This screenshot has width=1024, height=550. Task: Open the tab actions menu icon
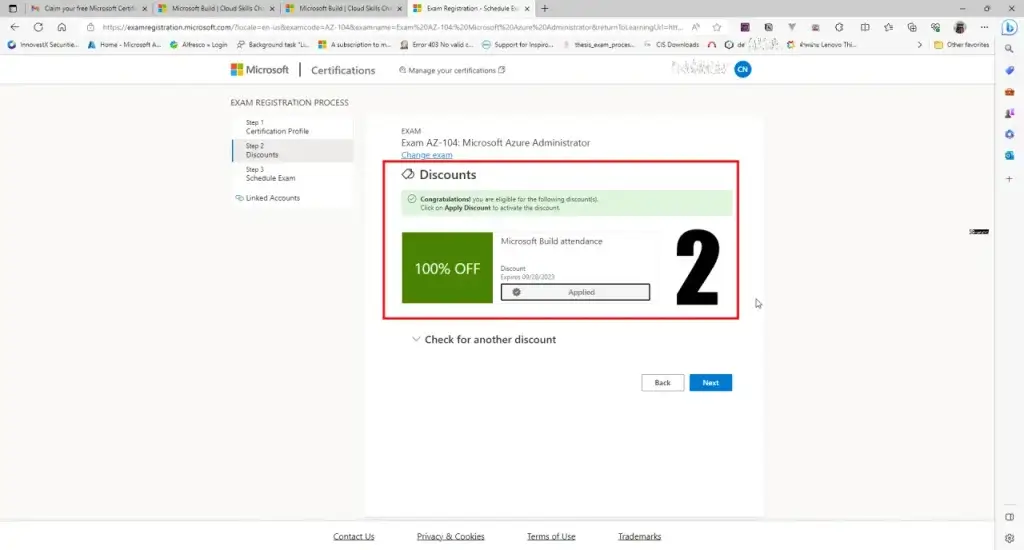pos(12,8)
